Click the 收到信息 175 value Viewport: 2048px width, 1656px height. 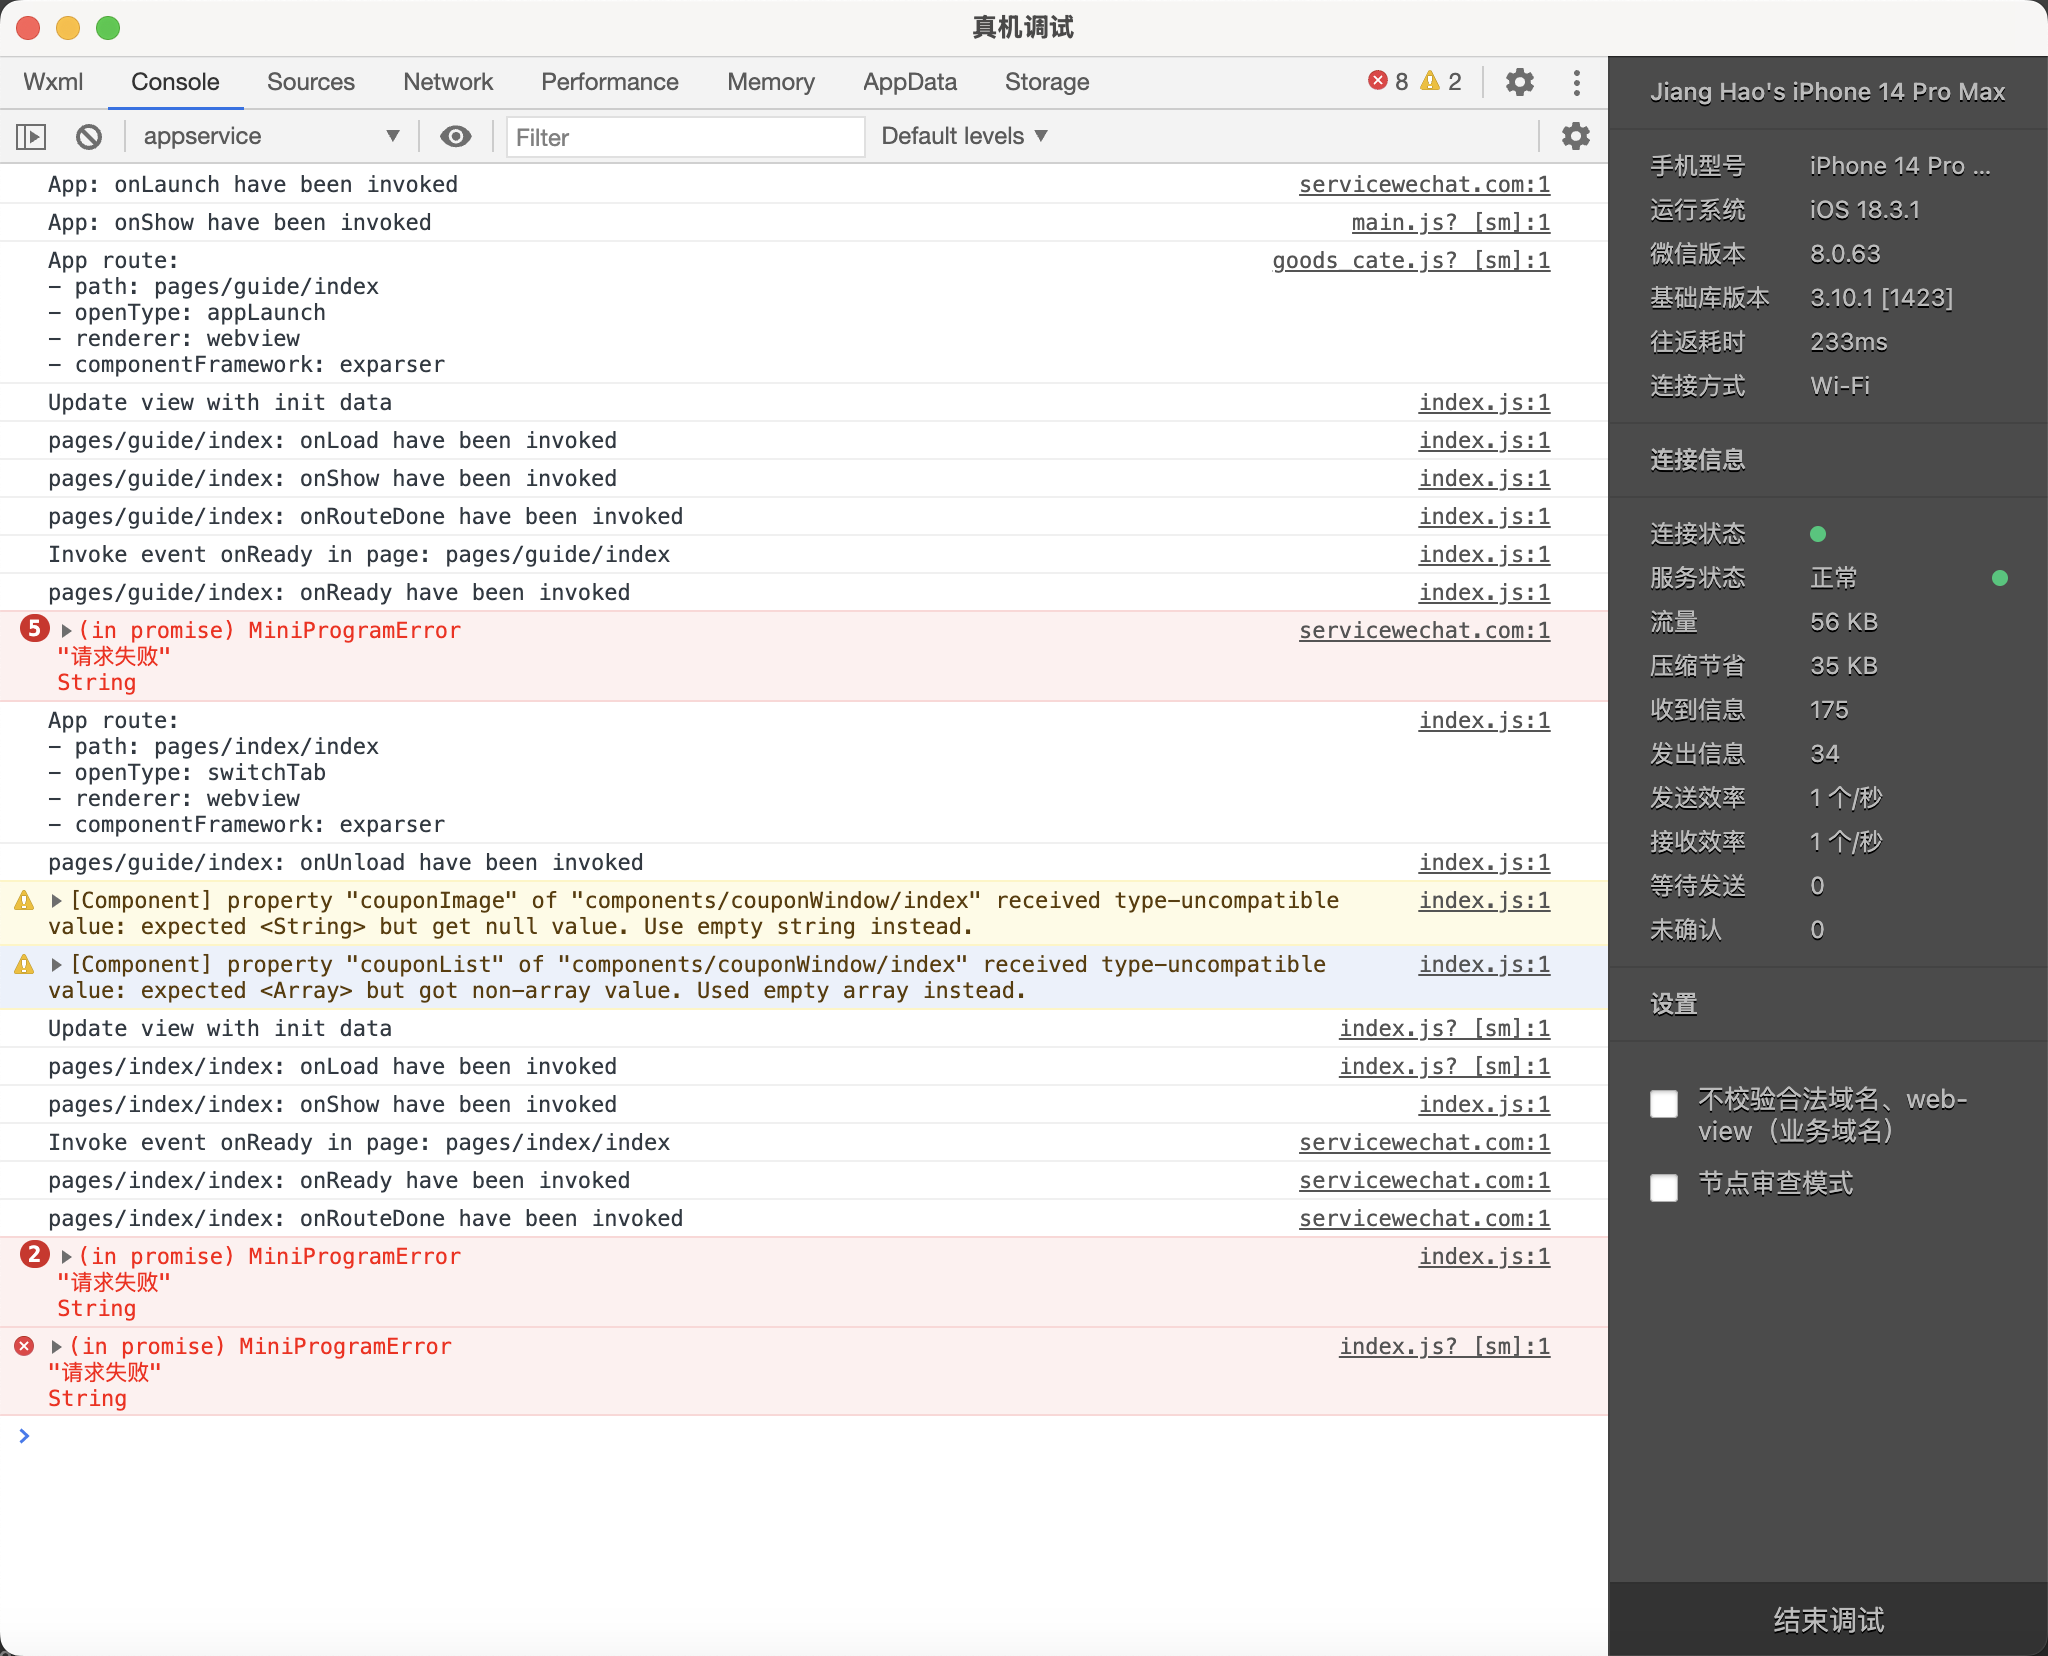click(x=1829, y=710)
